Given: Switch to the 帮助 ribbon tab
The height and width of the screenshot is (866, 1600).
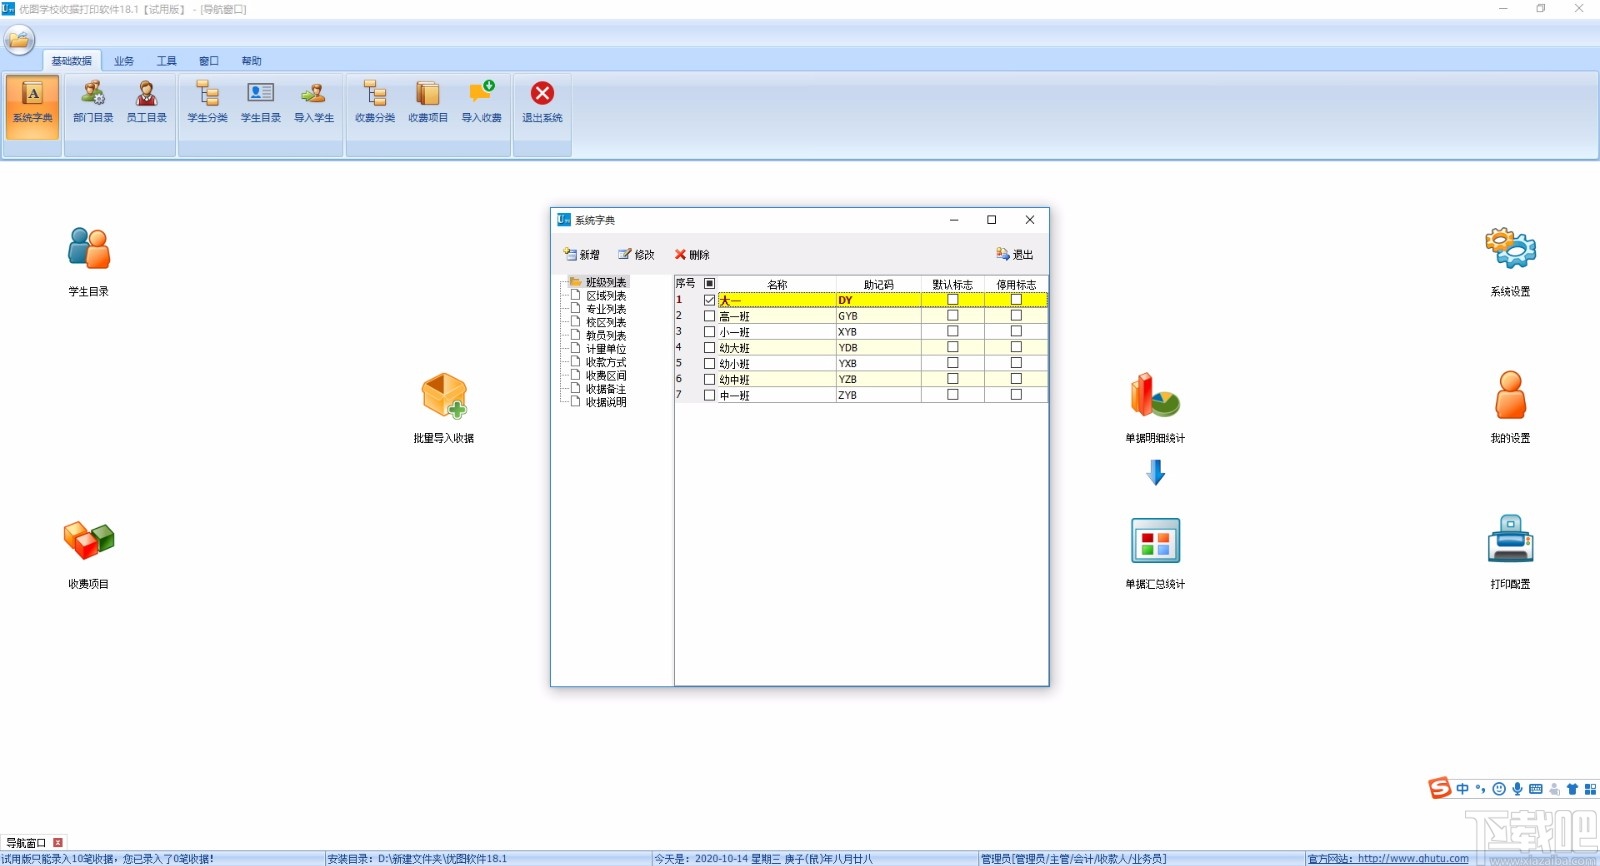Looking at the screenshot, I should pyautogui.click(x=252, y=61).
